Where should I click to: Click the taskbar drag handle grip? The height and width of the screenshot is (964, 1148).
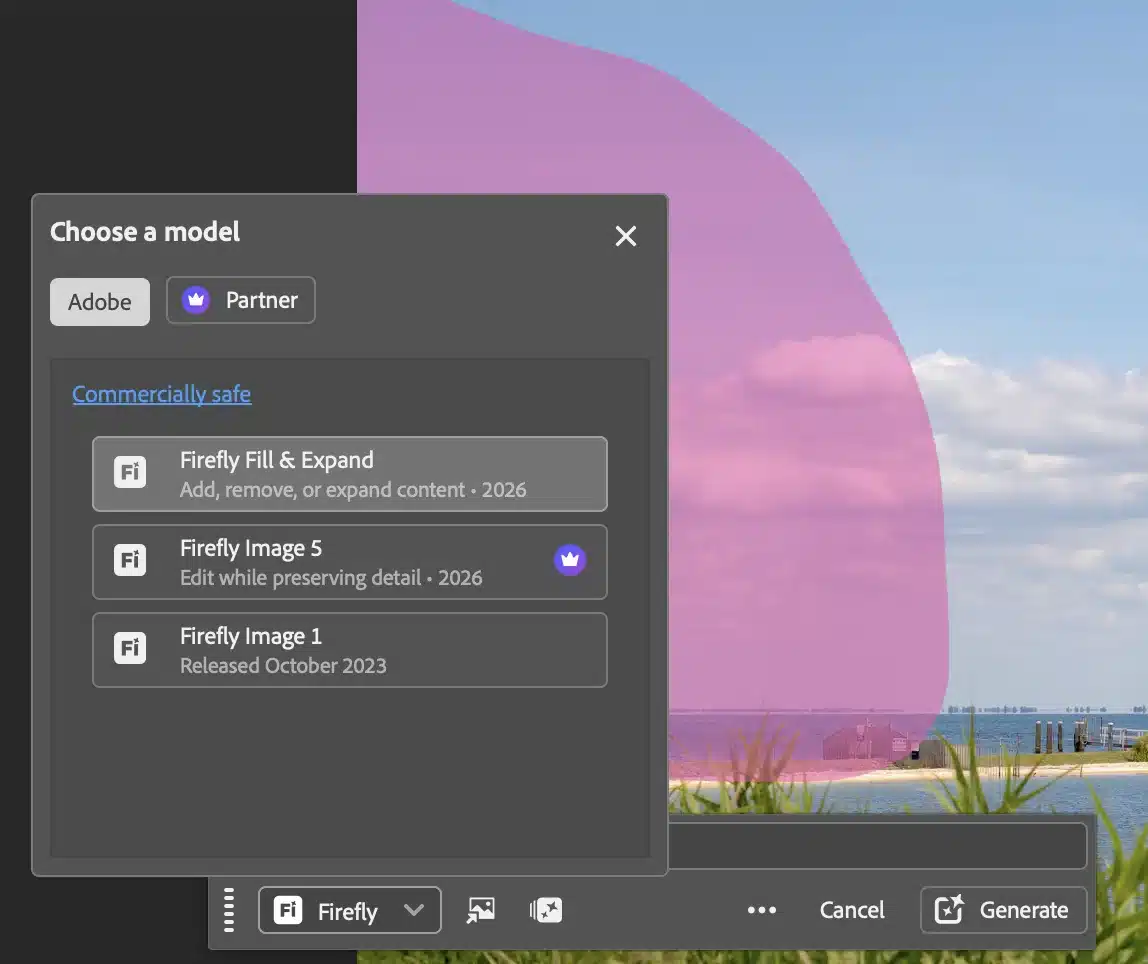pyautogui.click(x=229, y=910)
